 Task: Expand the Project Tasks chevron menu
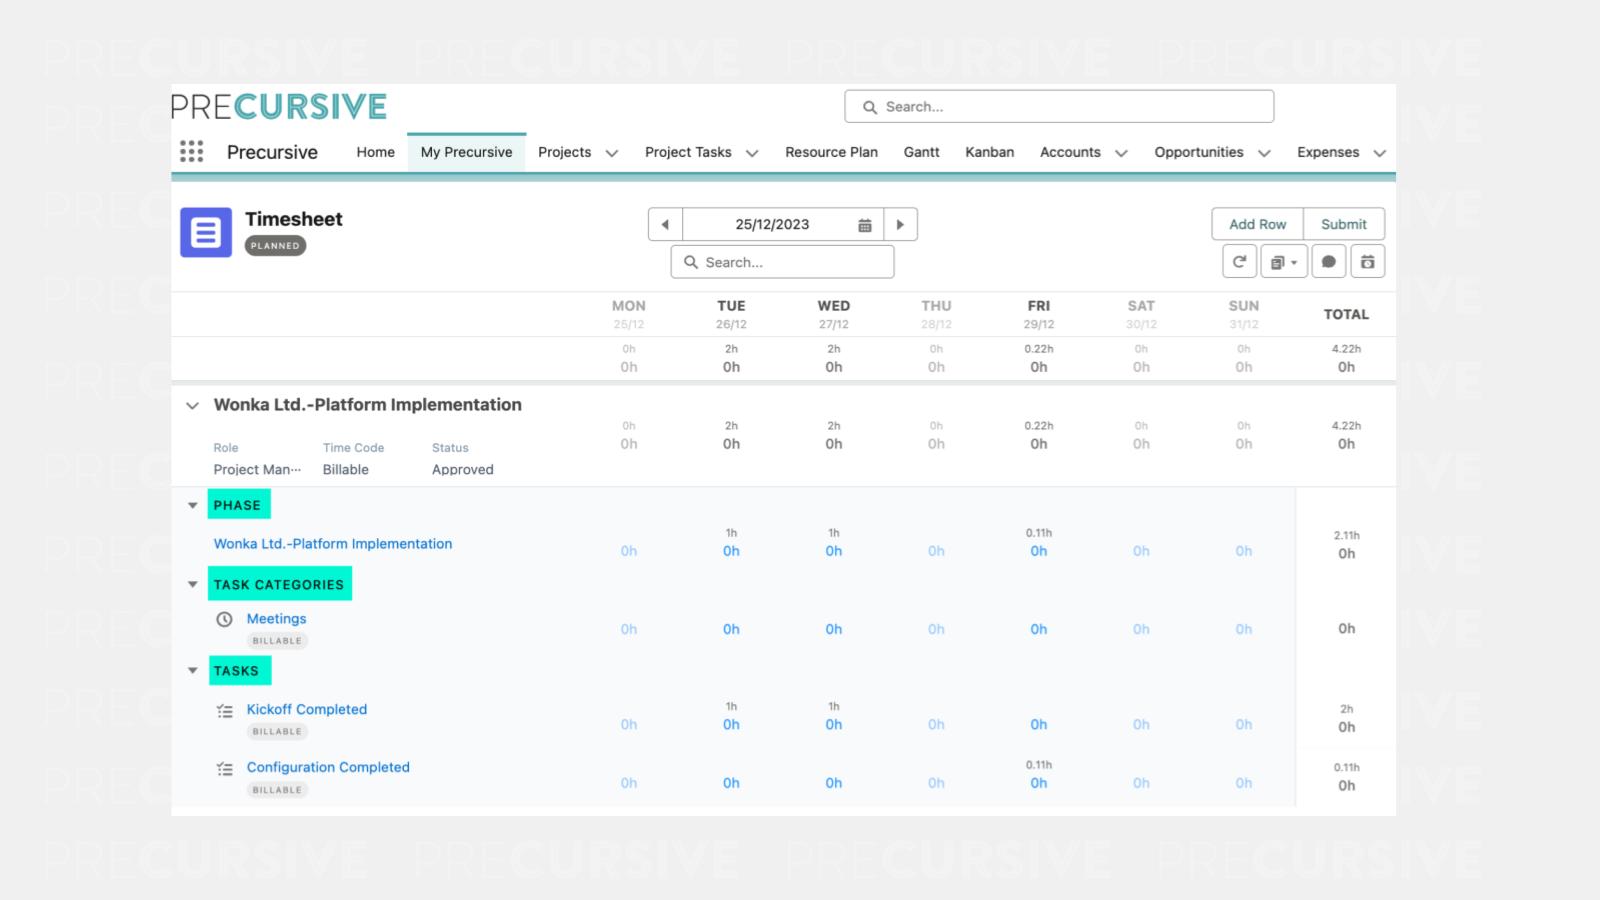pos(752,153)
